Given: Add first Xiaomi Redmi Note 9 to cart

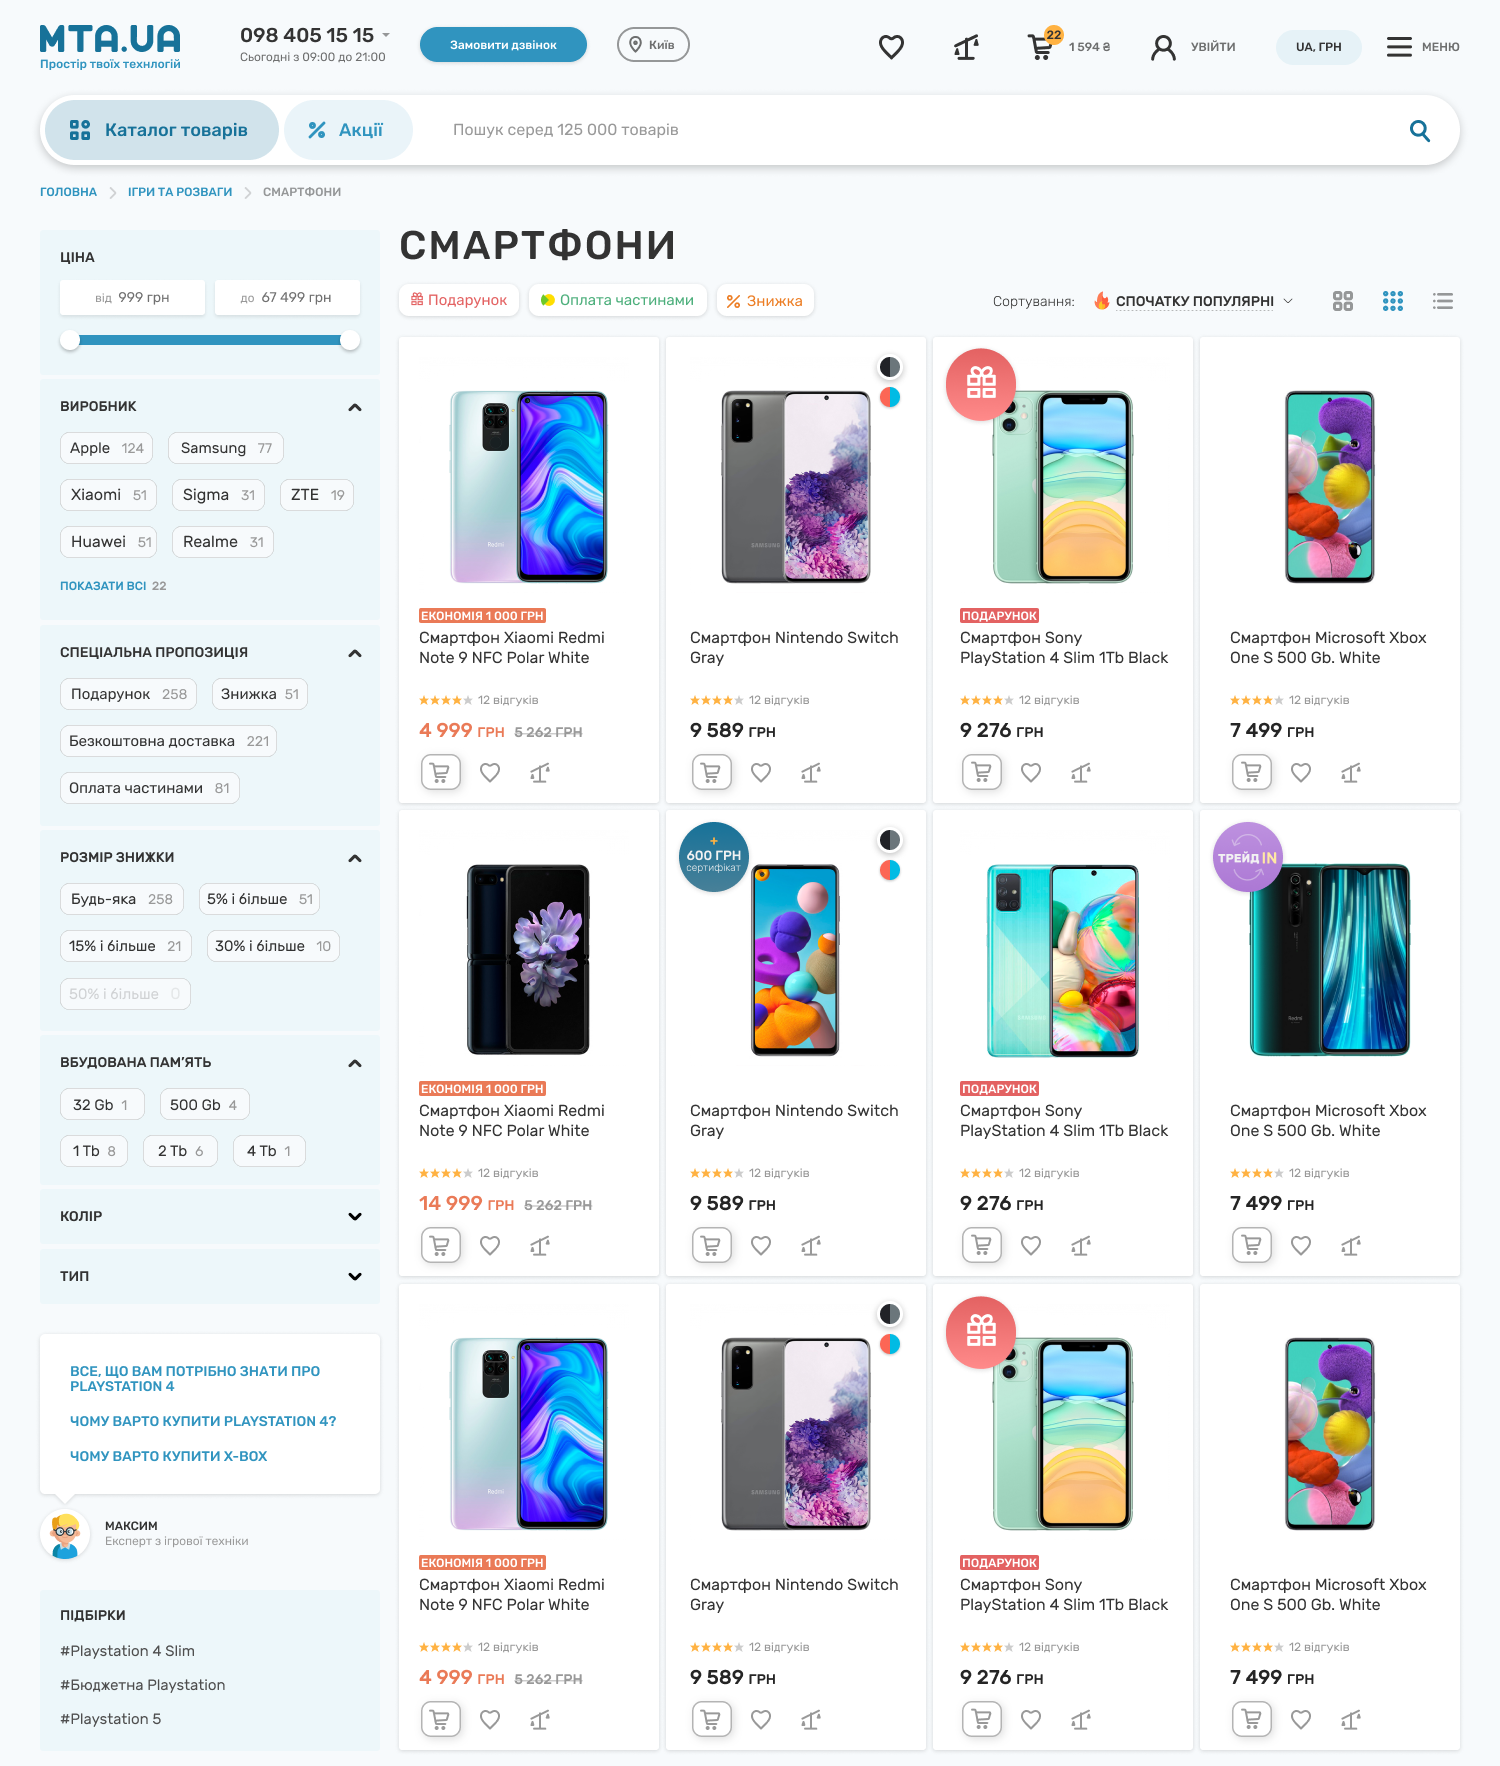Looking at the screenshot, I should coord(440,772).
